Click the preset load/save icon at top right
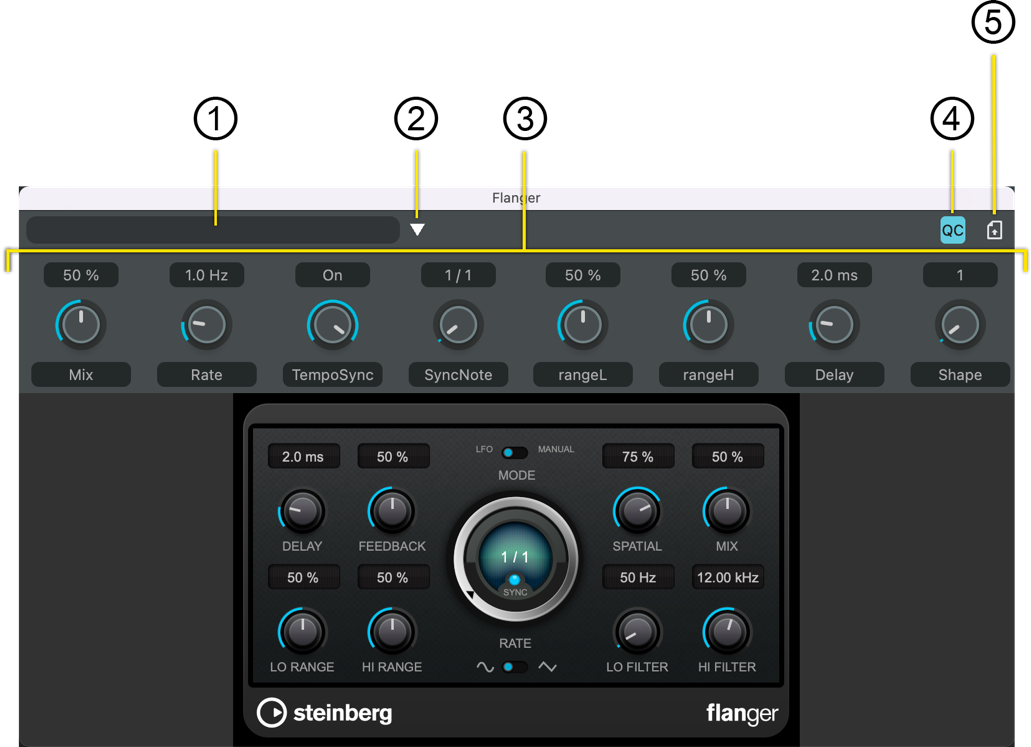 [994, 231]
